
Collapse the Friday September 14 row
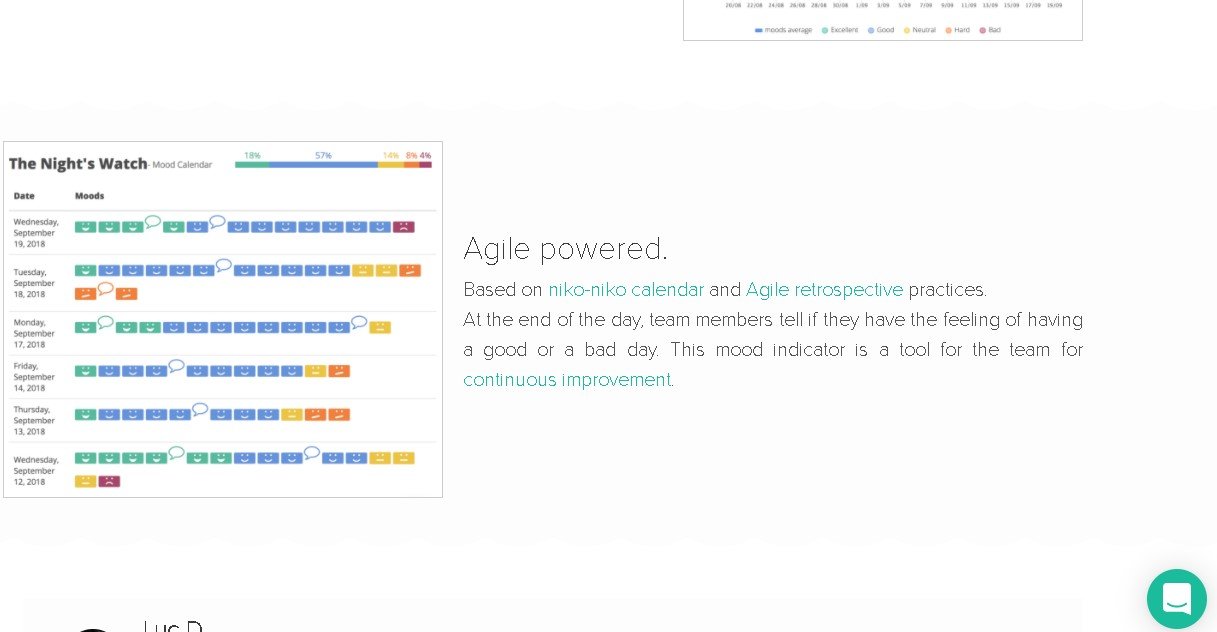click(x=35, y=377)
